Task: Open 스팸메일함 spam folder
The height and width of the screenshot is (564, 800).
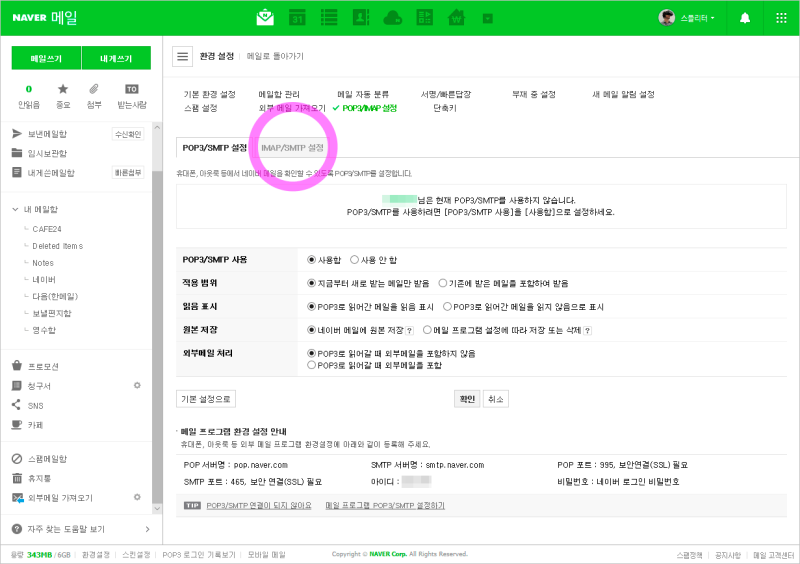Action: pos(47,459)
